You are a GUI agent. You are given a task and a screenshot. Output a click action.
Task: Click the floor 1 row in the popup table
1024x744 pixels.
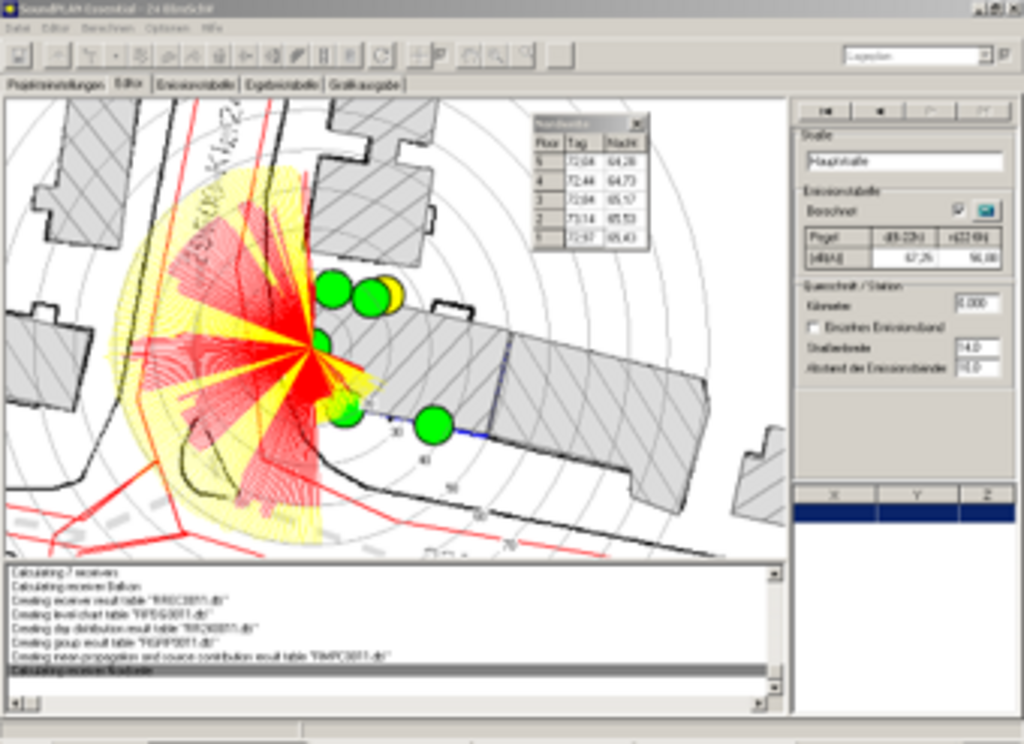coord(591,238)
